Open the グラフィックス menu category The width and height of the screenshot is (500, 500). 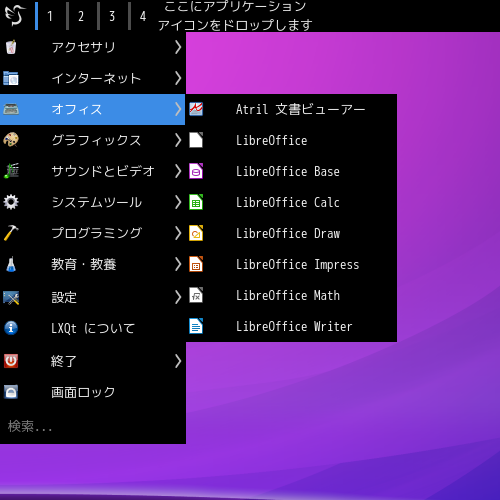(92, 140)
